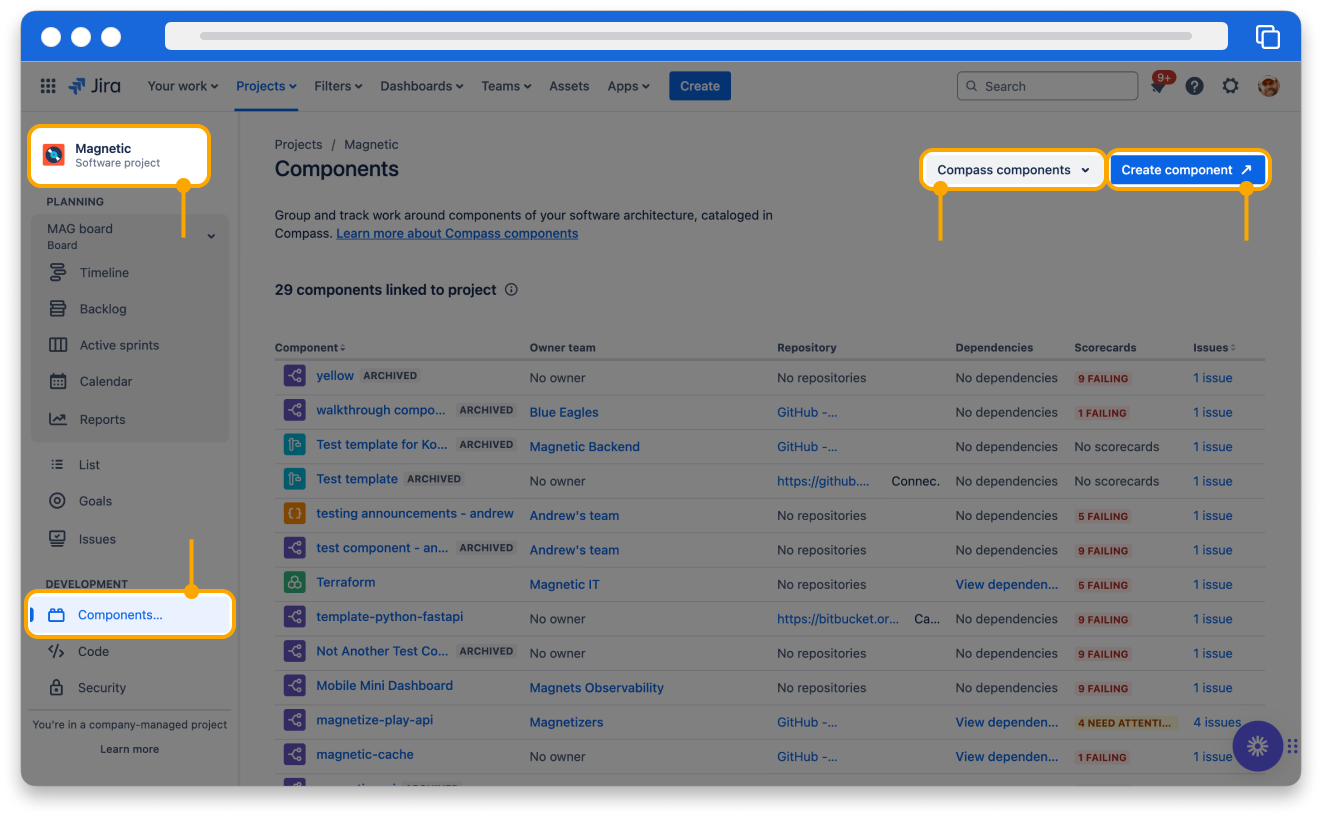This screenshot has height=817, width=1322.
Task: Click the browser address bar
Action: (696, 36)
